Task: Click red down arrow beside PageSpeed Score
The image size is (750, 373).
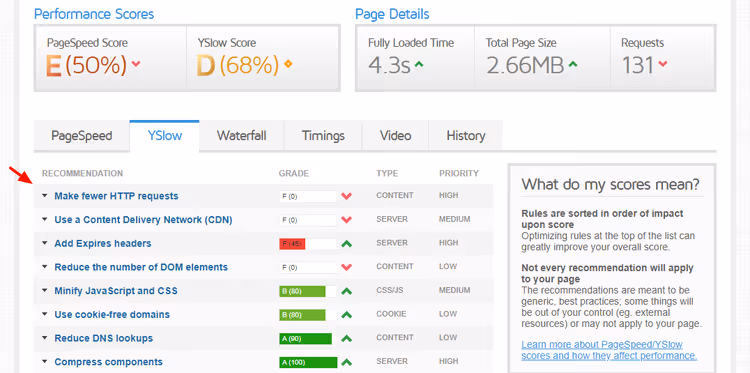Action: (136, 64)
